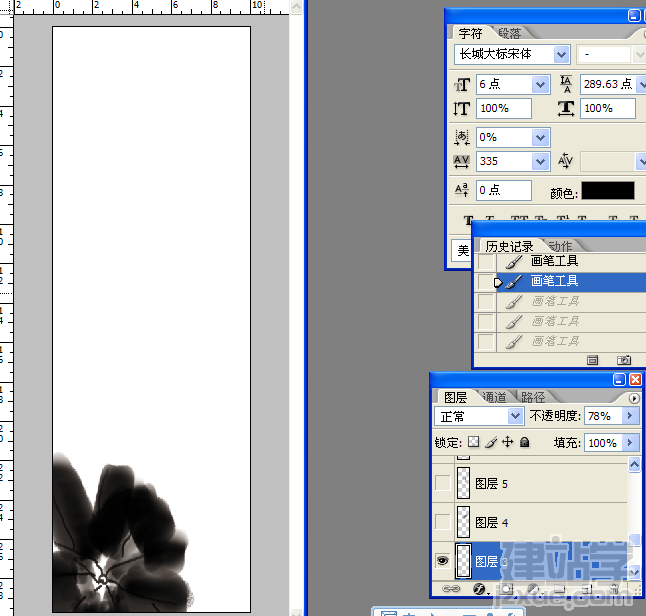The height and width of the screenshot is (616, 646).
Task: Click the ruler origin corner box
Action: (7, 7)
